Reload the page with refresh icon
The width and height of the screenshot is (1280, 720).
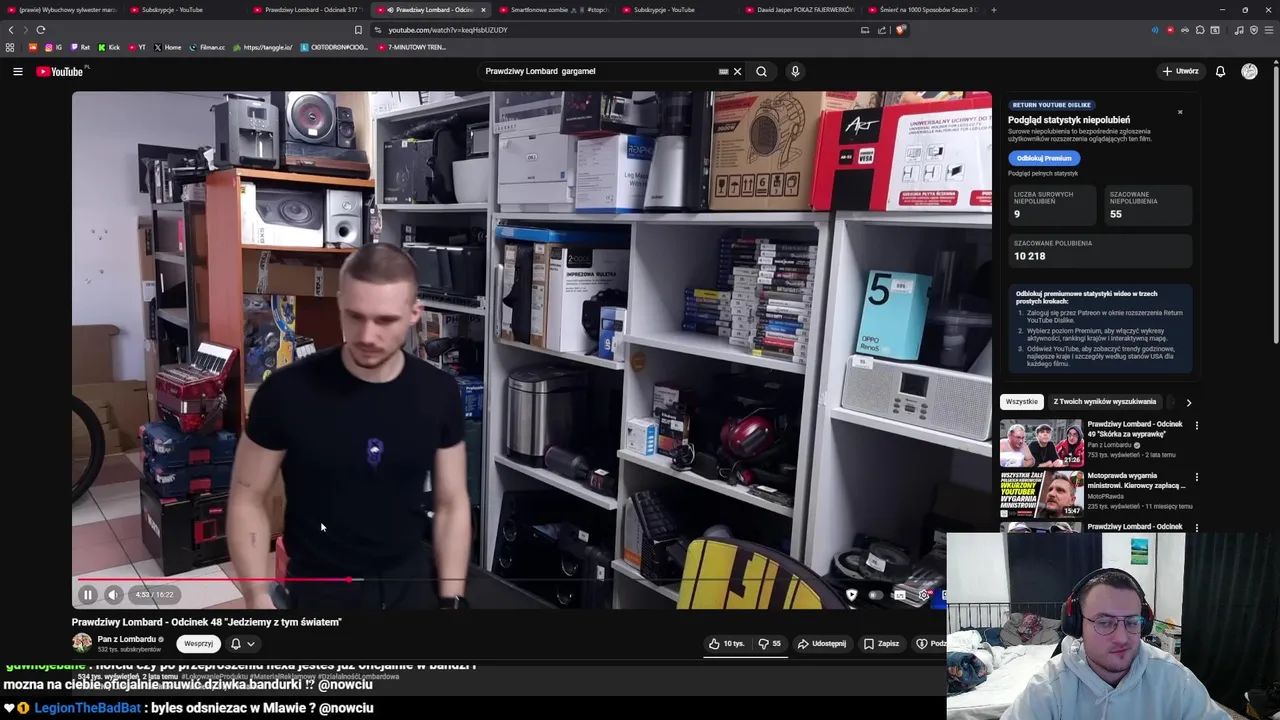tap(40, 30)
